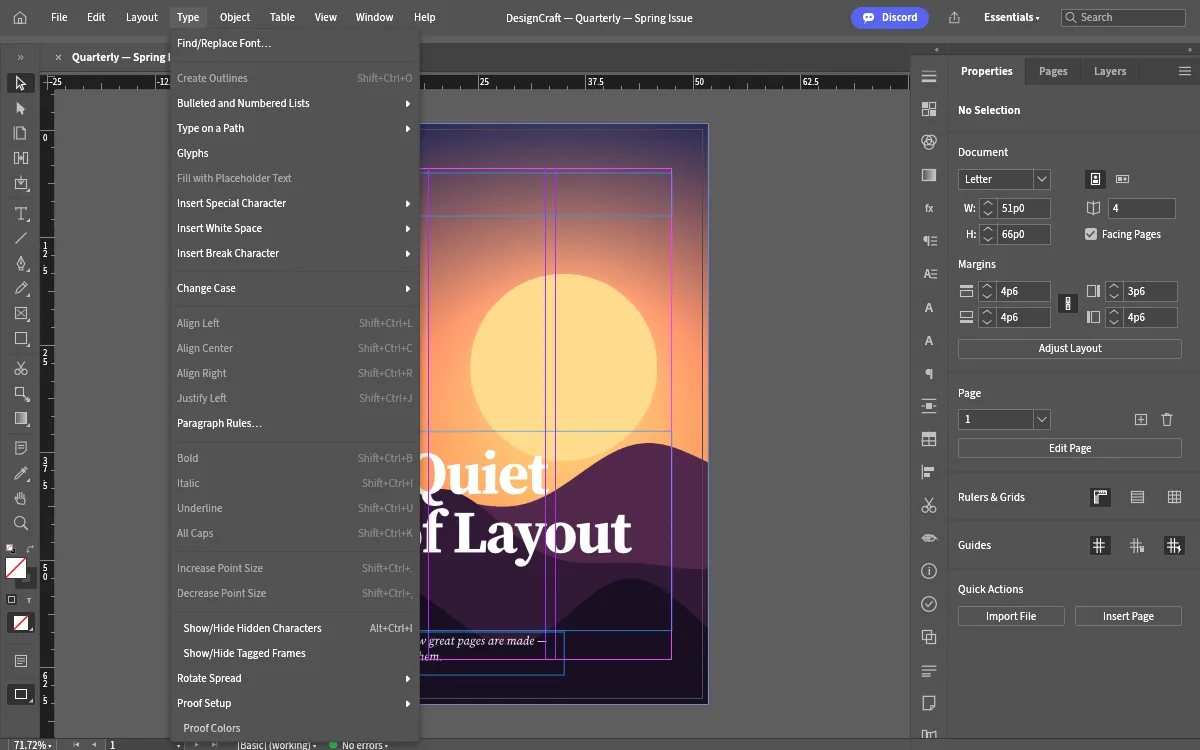Click the Adjust Layout button
This screenshot has width=1200, height=750.
click(1070, 348)
